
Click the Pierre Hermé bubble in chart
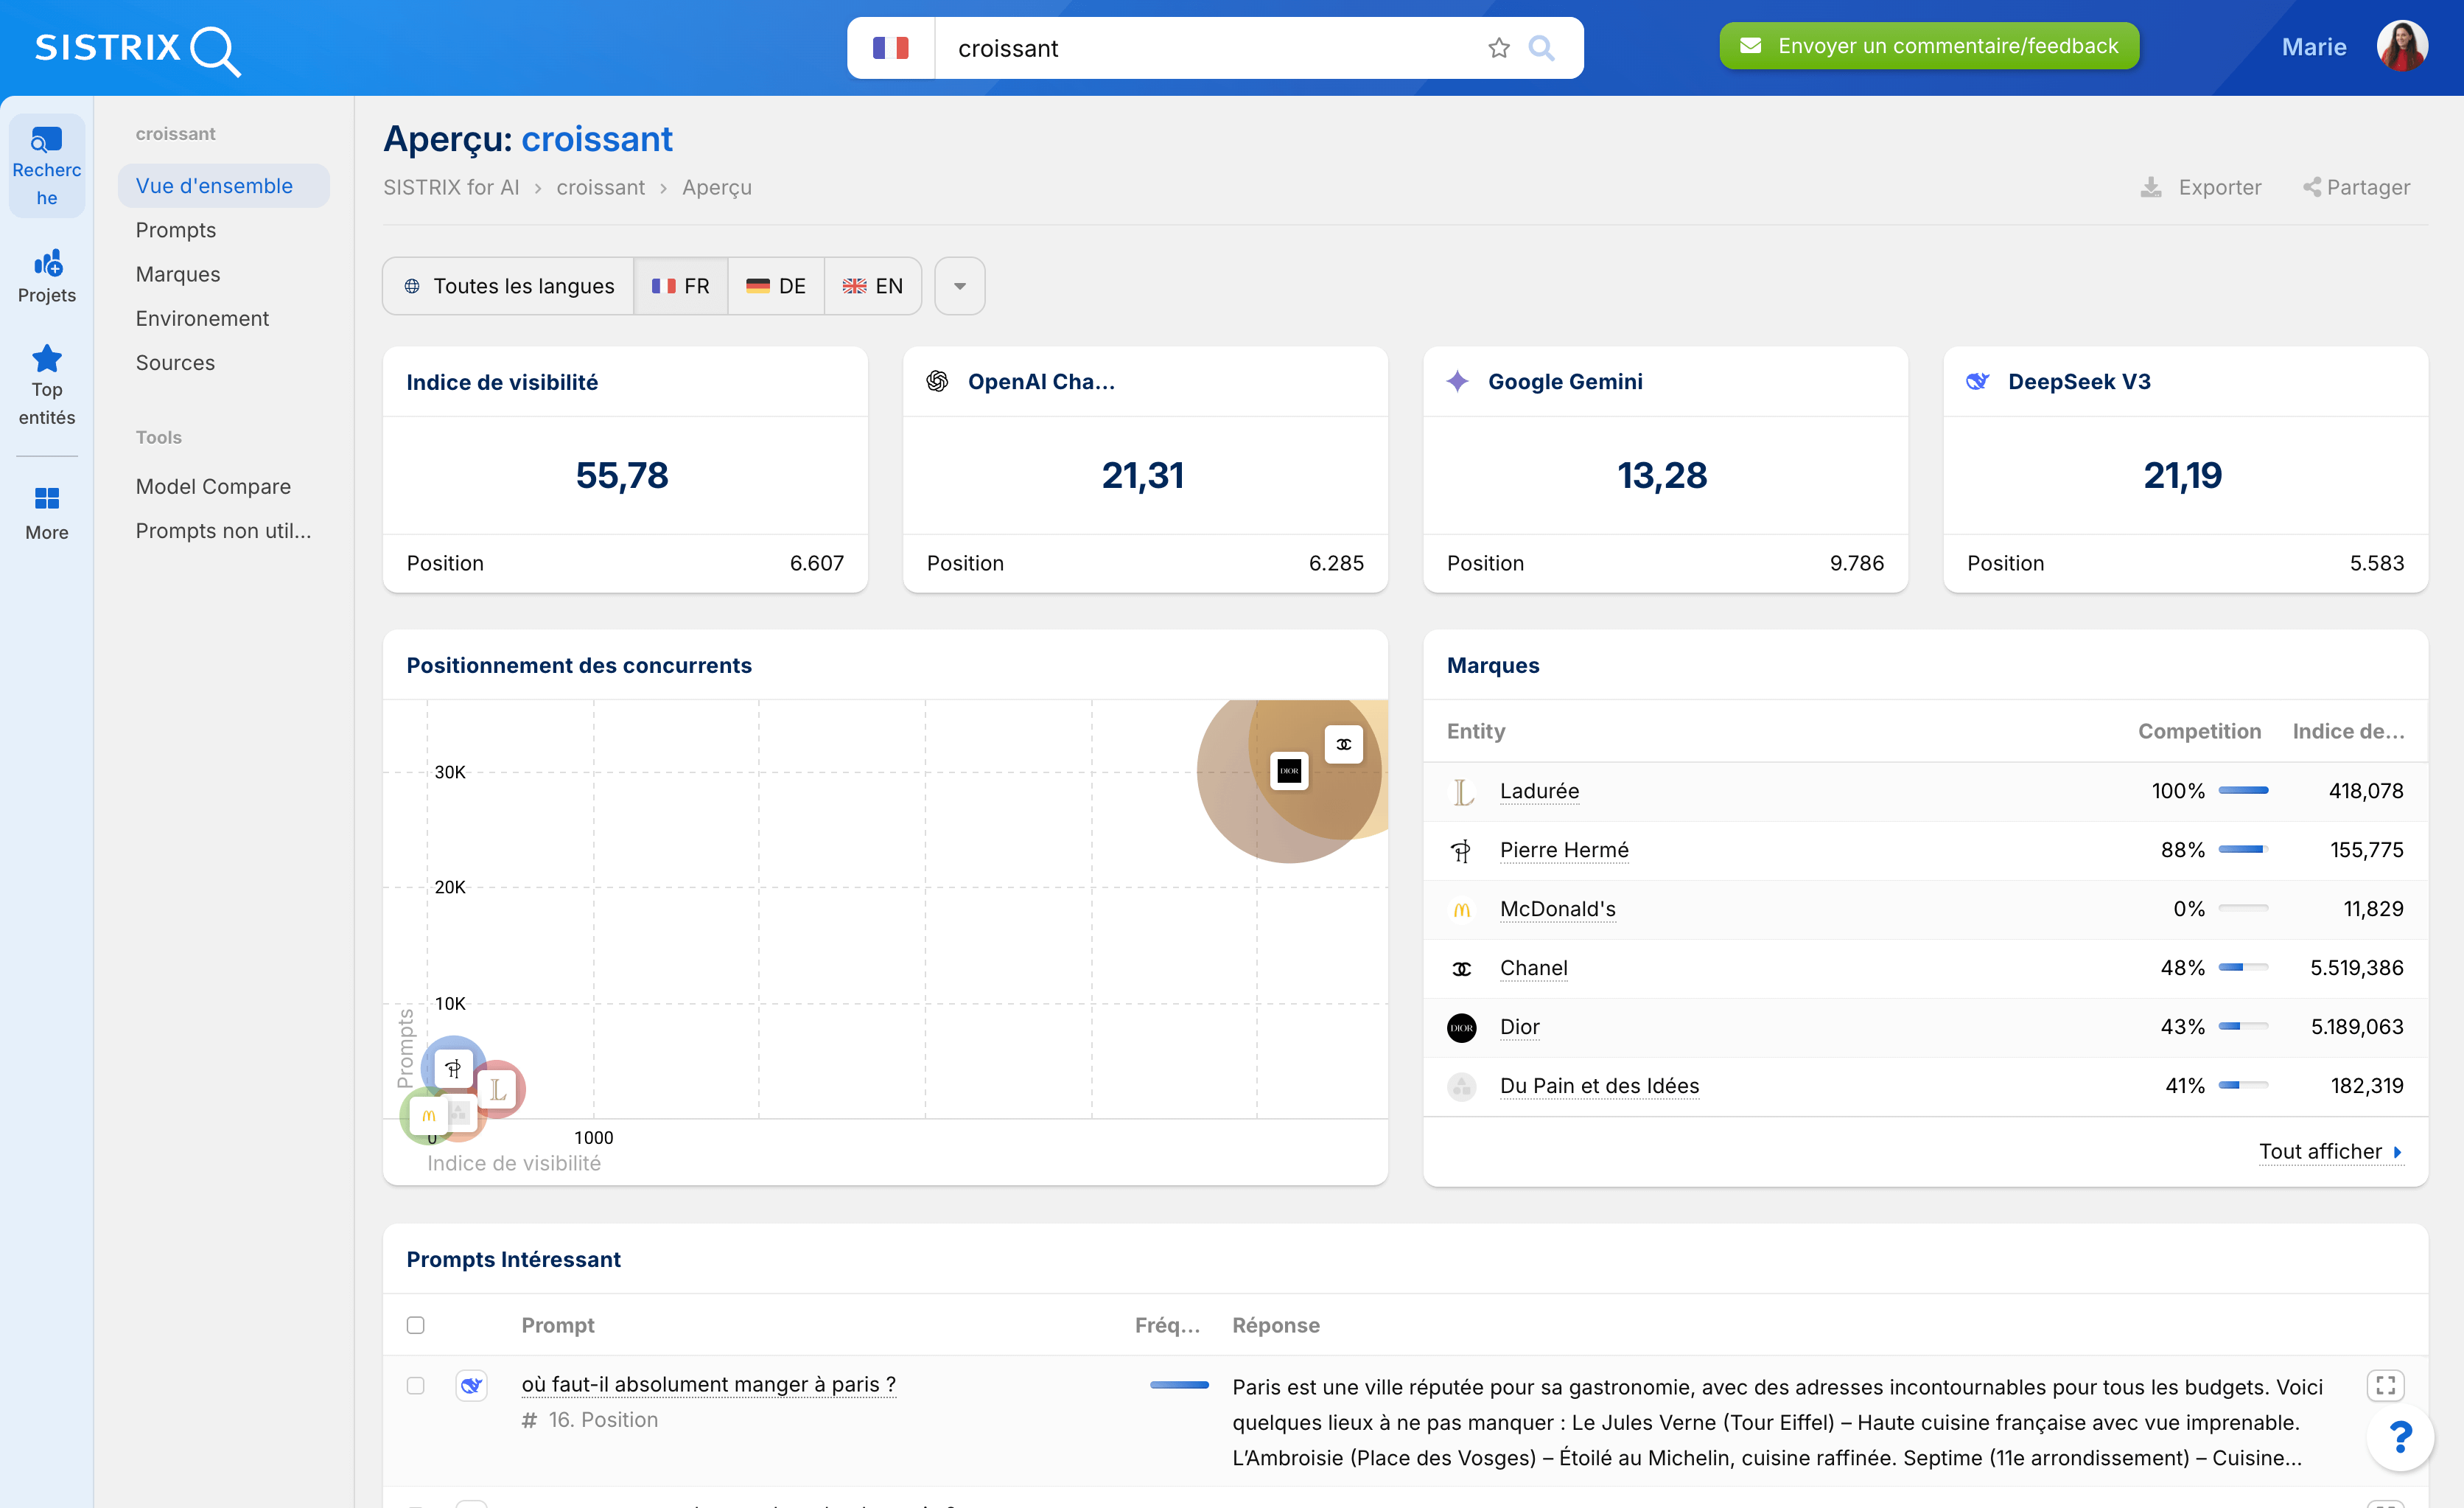[x=453, y=1068]
